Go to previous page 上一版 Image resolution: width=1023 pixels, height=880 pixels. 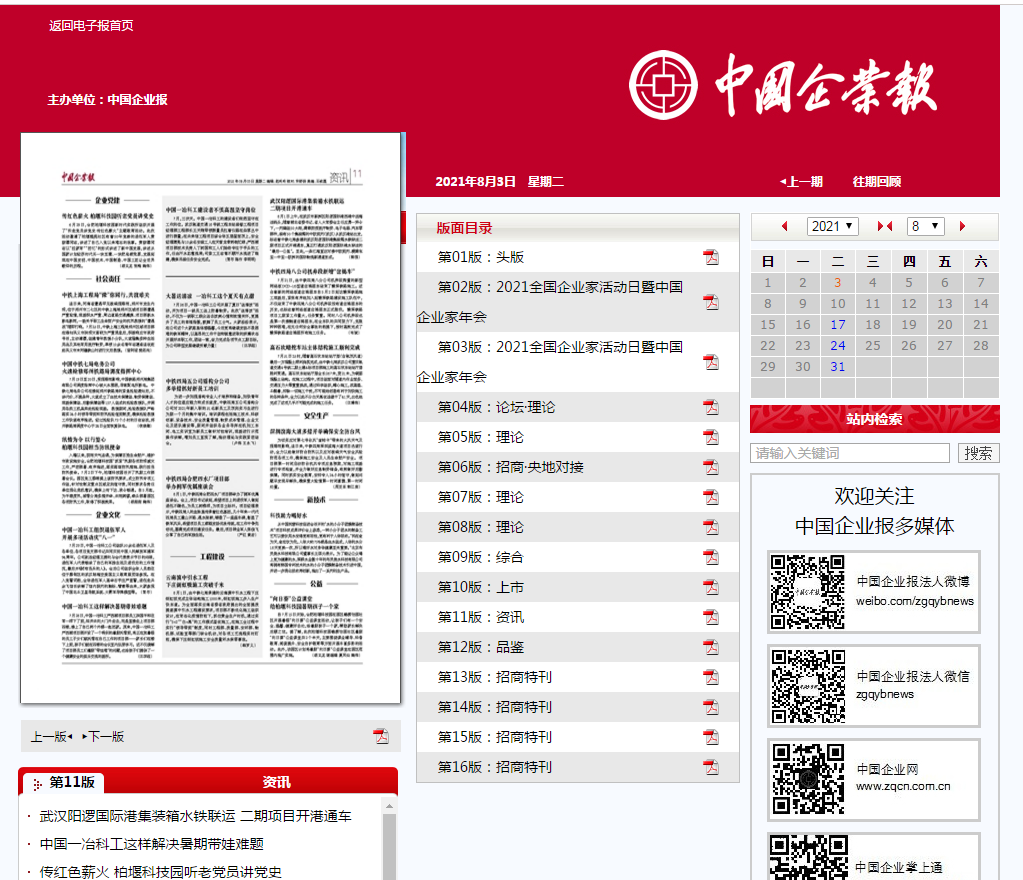click(52, 736)
